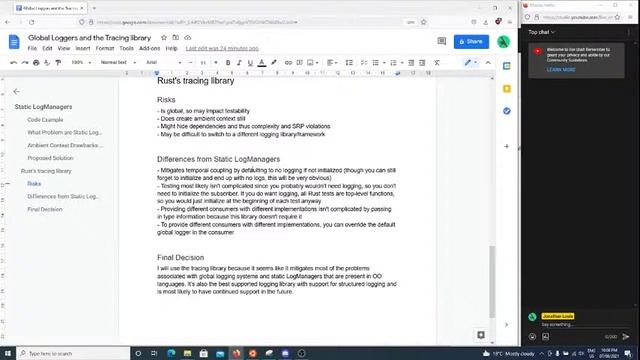Viewport: 640px width, 360px height.
Task: Star the document title
Action: click(x=164, y=38)
